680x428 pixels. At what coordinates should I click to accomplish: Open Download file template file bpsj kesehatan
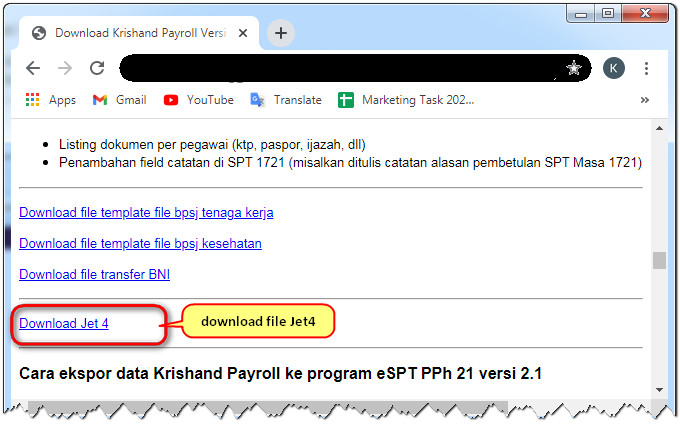click(140, 243)
